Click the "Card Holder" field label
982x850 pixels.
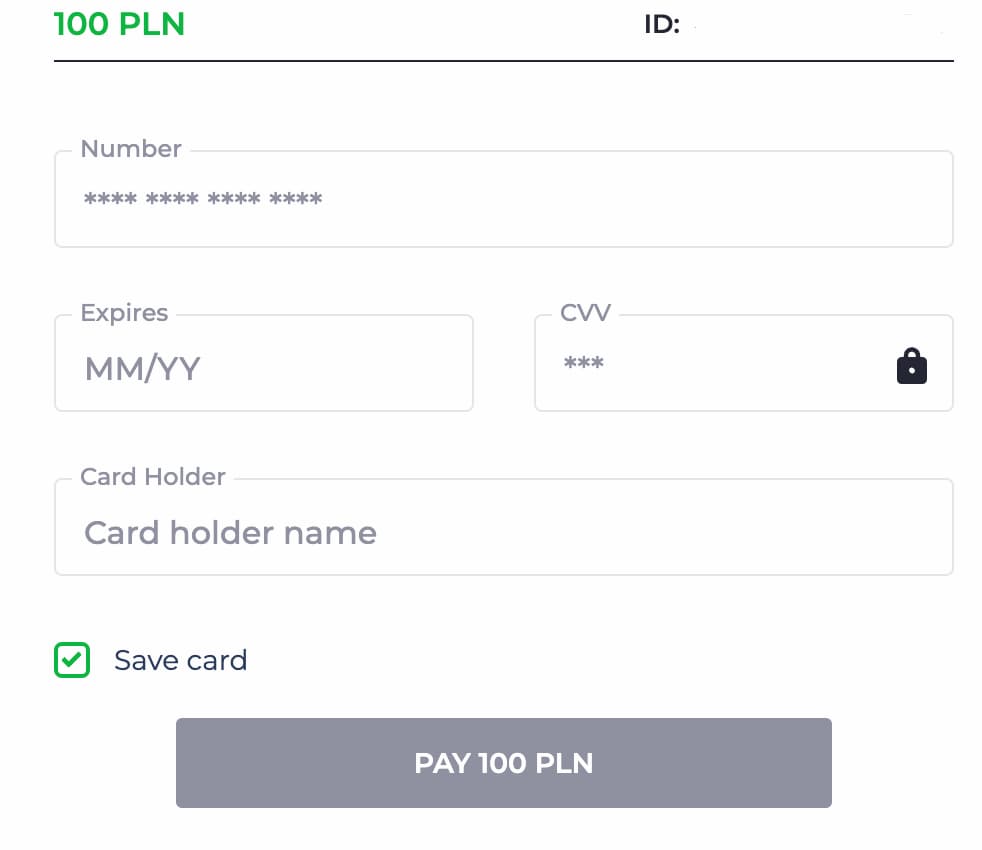(x=153, y=477)
